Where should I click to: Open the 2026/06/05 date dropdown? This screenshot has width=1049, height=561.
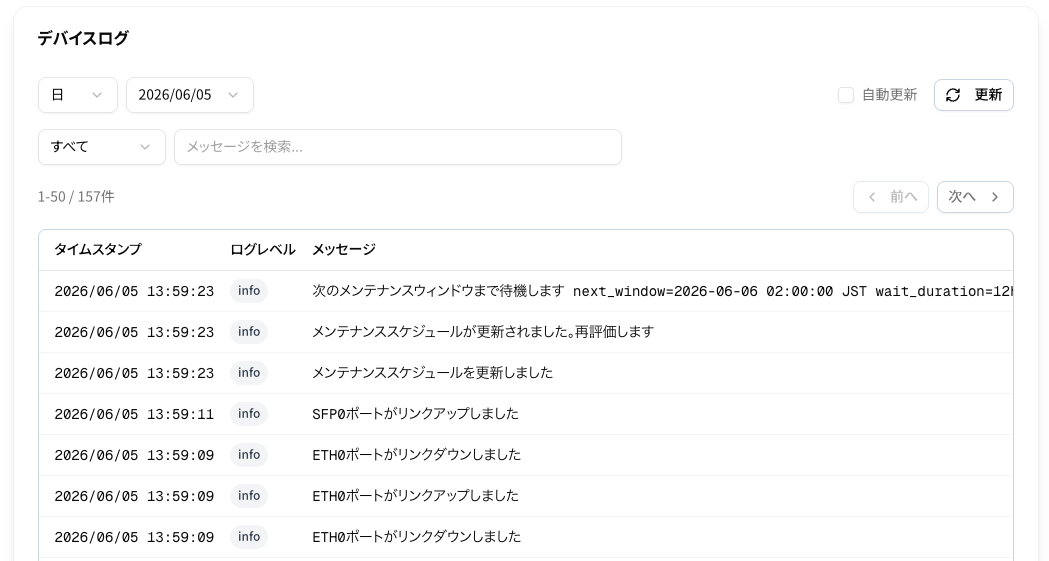(x=190, y=95)
